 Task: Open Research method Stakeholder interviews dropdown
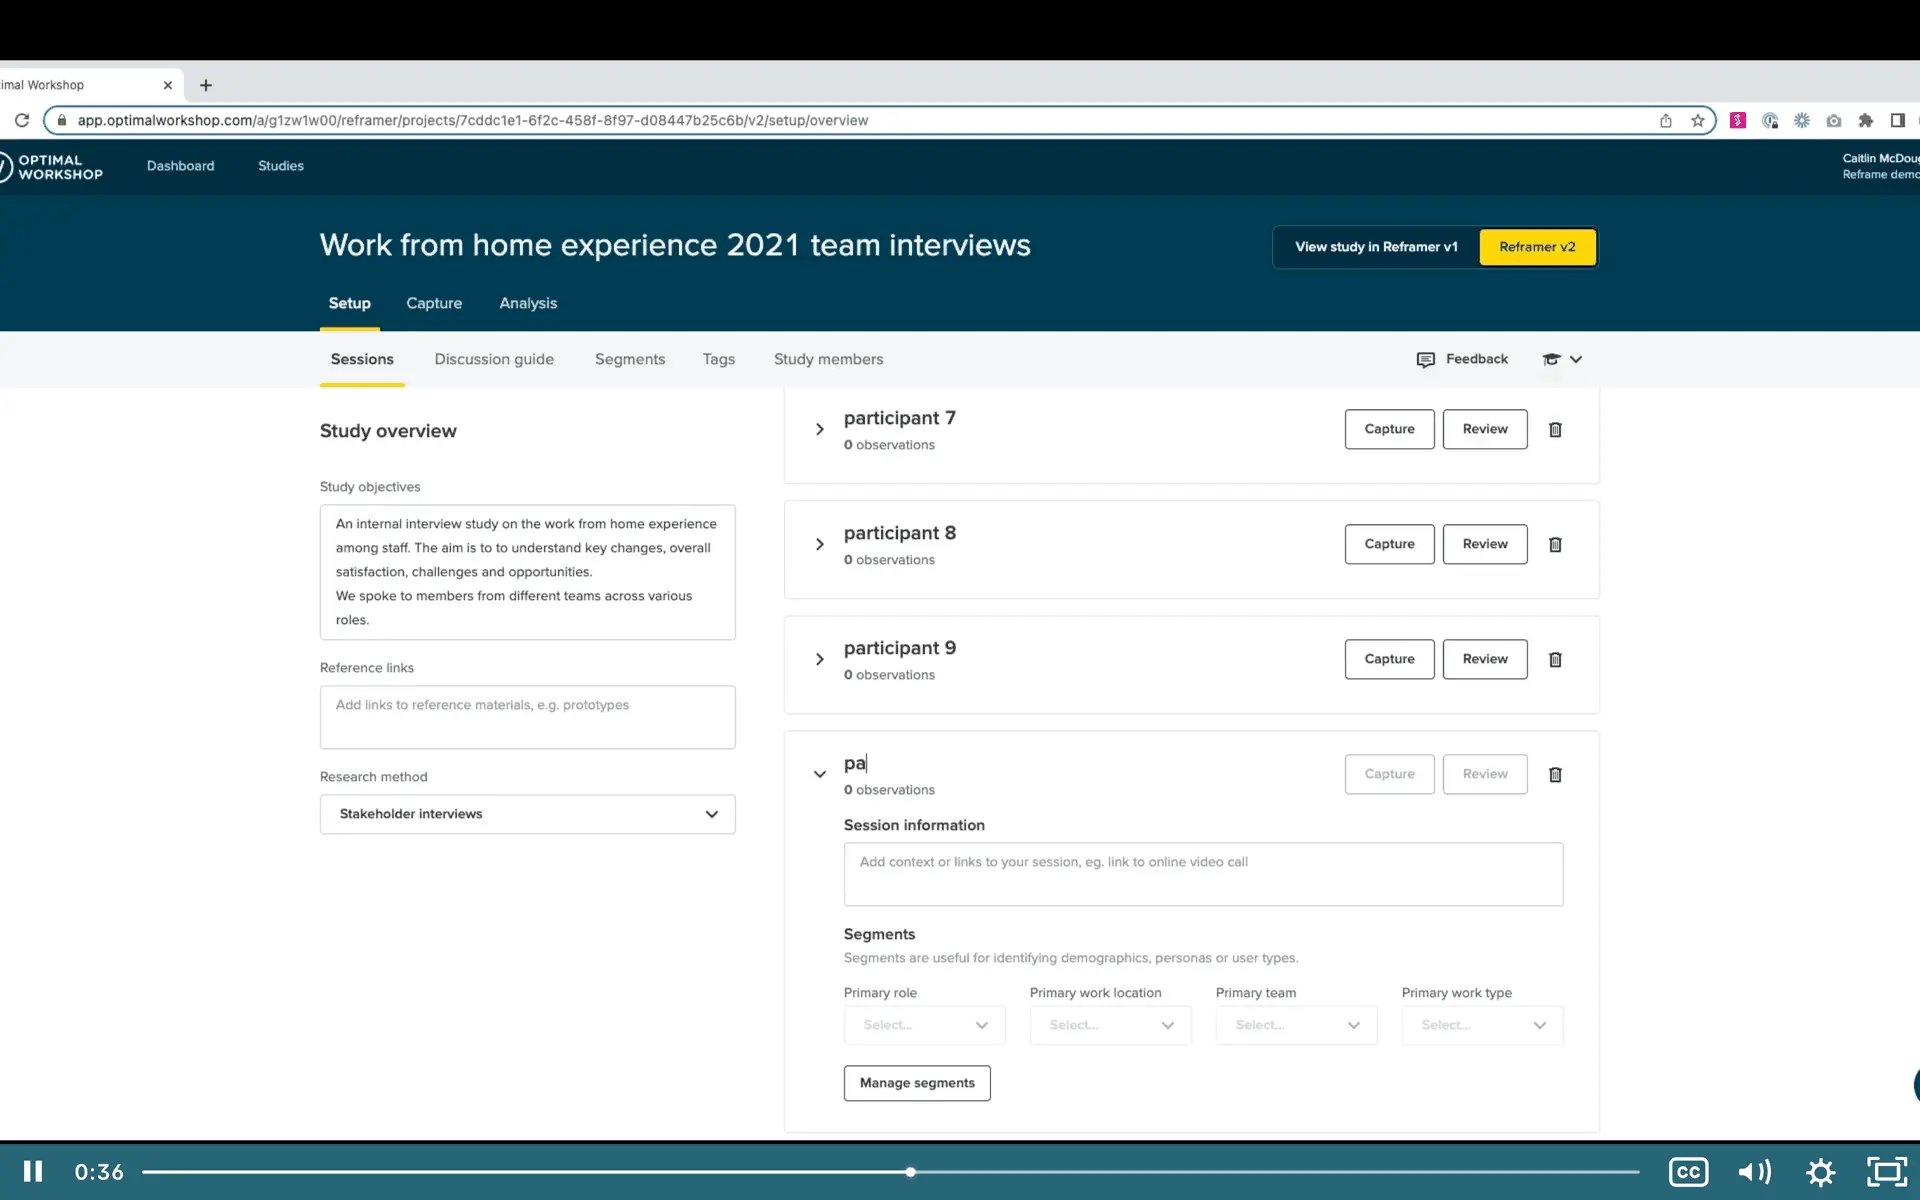527,814
